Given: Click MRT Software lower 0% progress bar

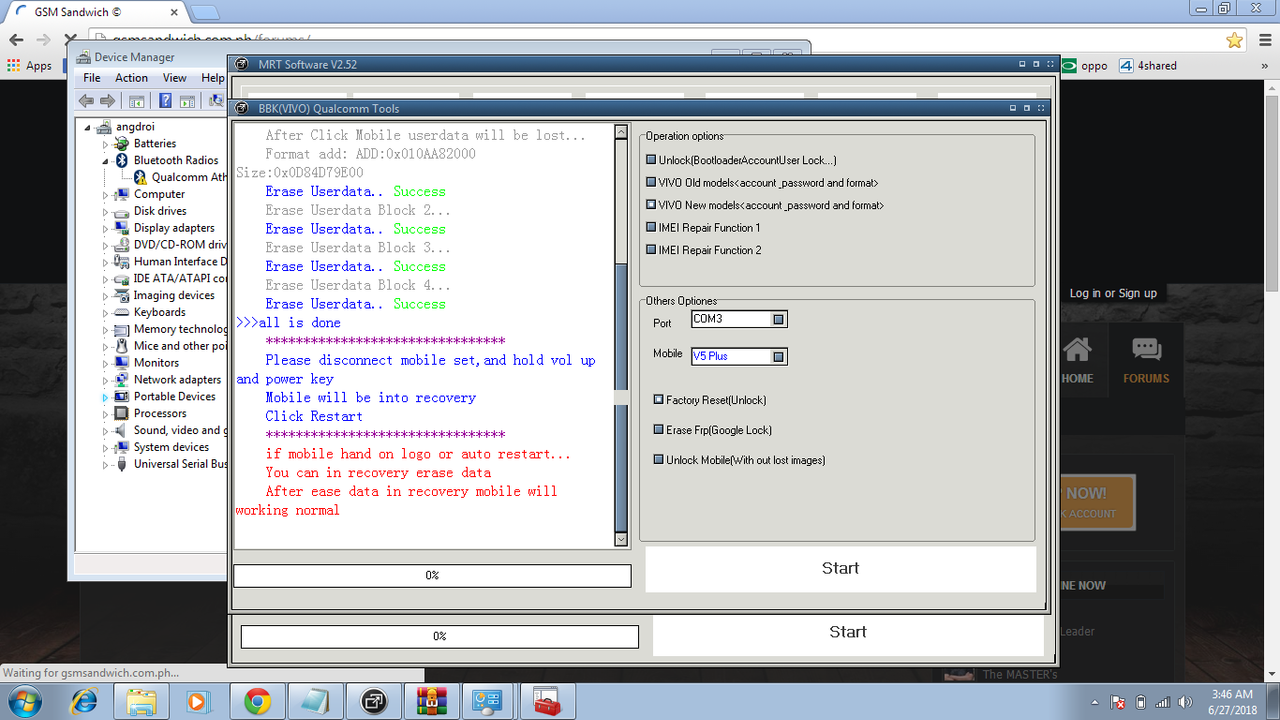Looking at the screenshot, I should (439, 636).
